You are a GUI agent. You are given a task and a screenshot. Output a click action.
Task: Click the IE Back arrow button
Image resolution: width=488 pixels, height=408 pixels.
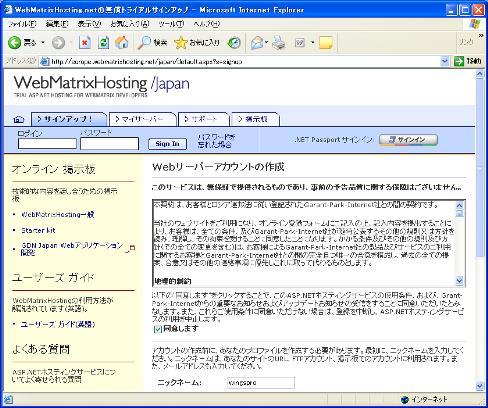15,42
